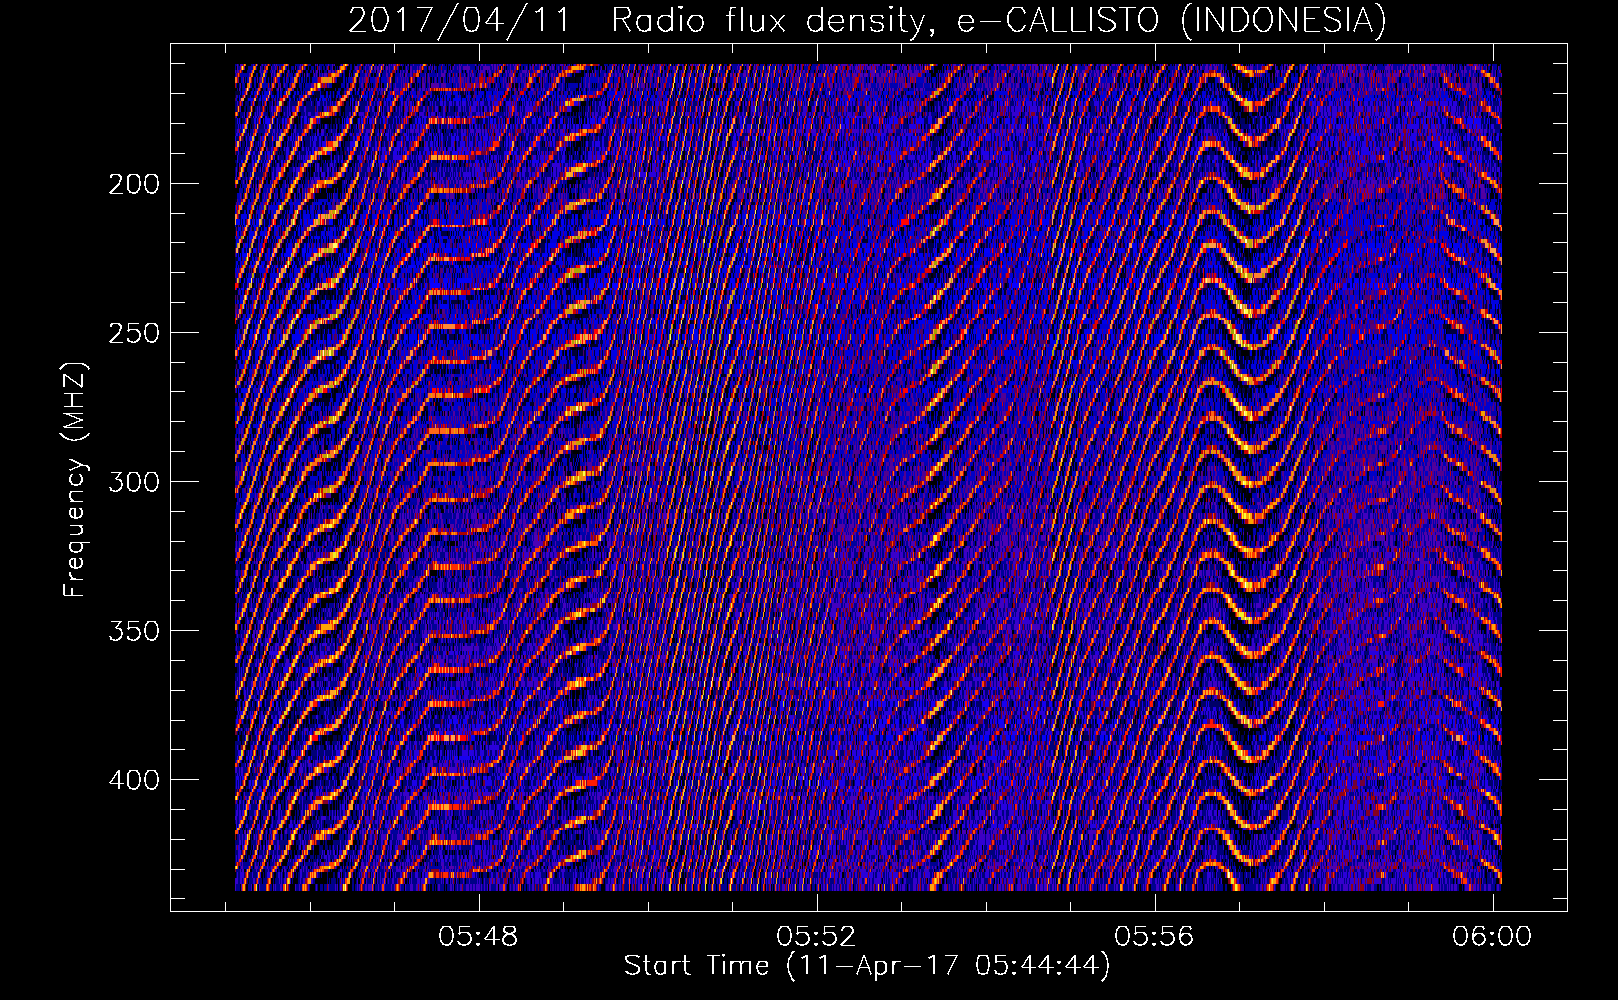Click the 05:48 time tick label

click(x=479, y=936)
